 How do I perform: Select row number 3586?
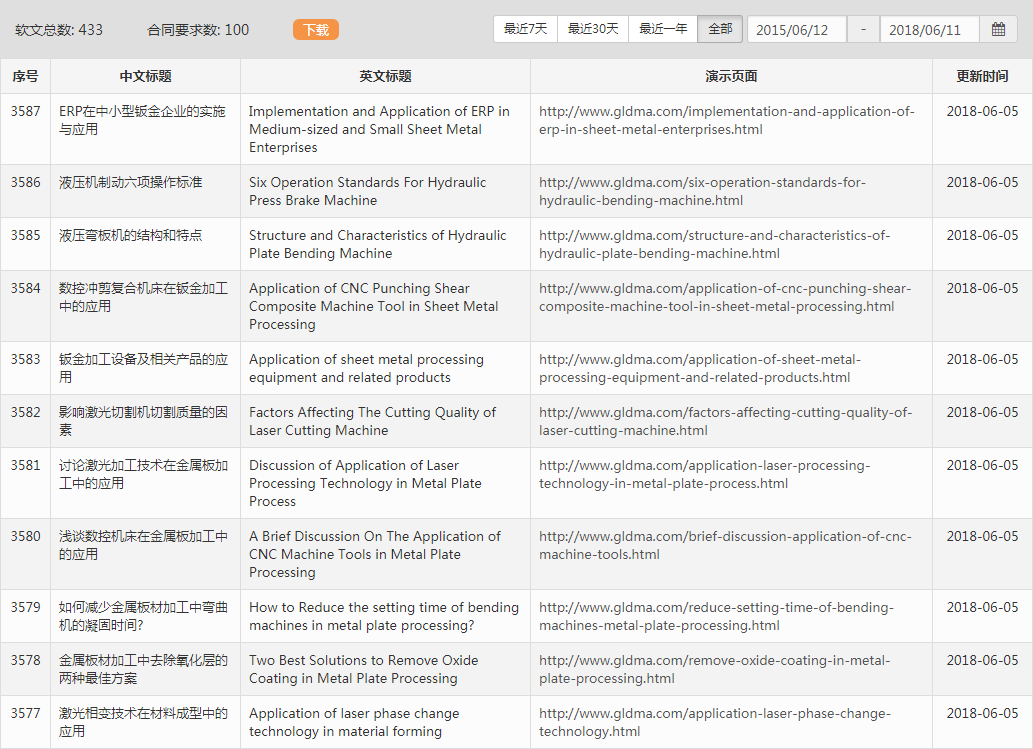25,182
